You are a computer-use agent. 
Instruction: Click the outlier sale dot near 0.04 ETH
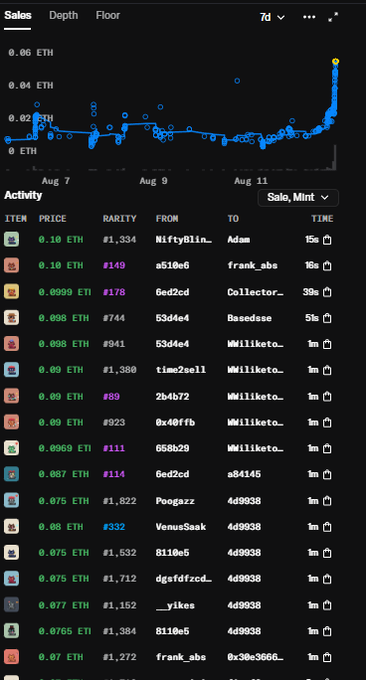pos(237,81)
